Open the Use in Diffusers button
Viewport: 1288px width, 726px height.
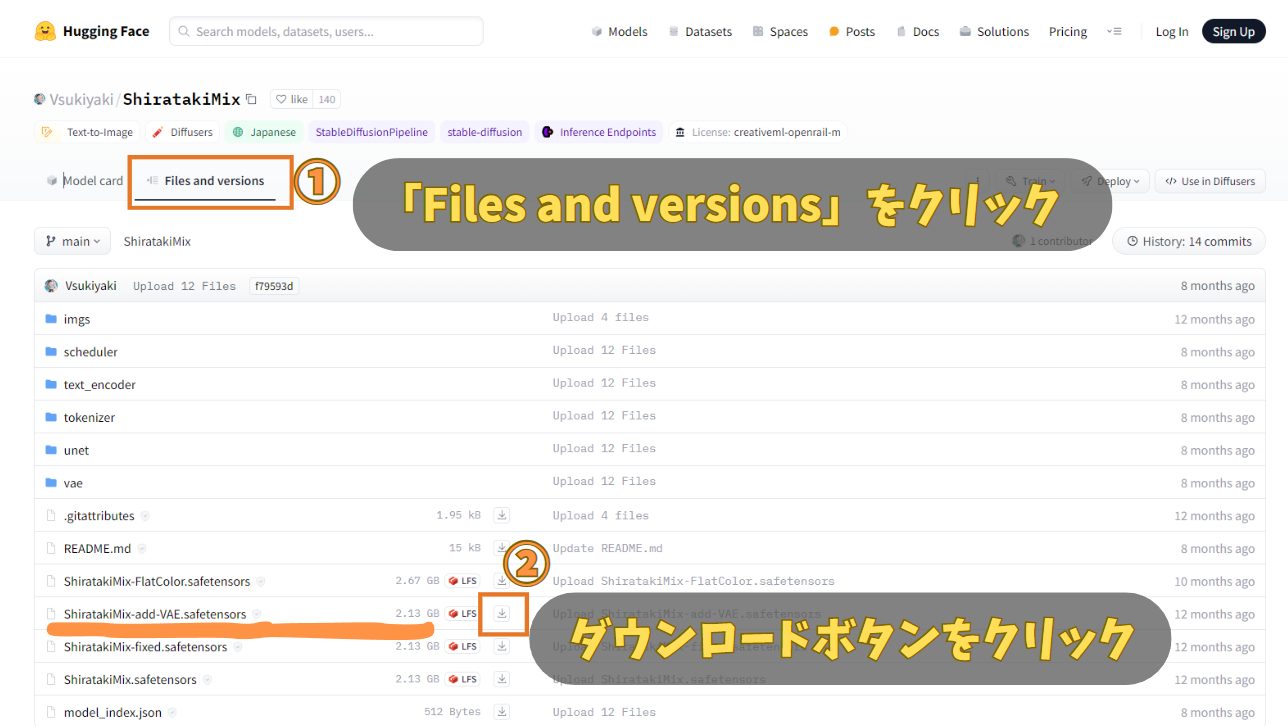point(1210,181)
